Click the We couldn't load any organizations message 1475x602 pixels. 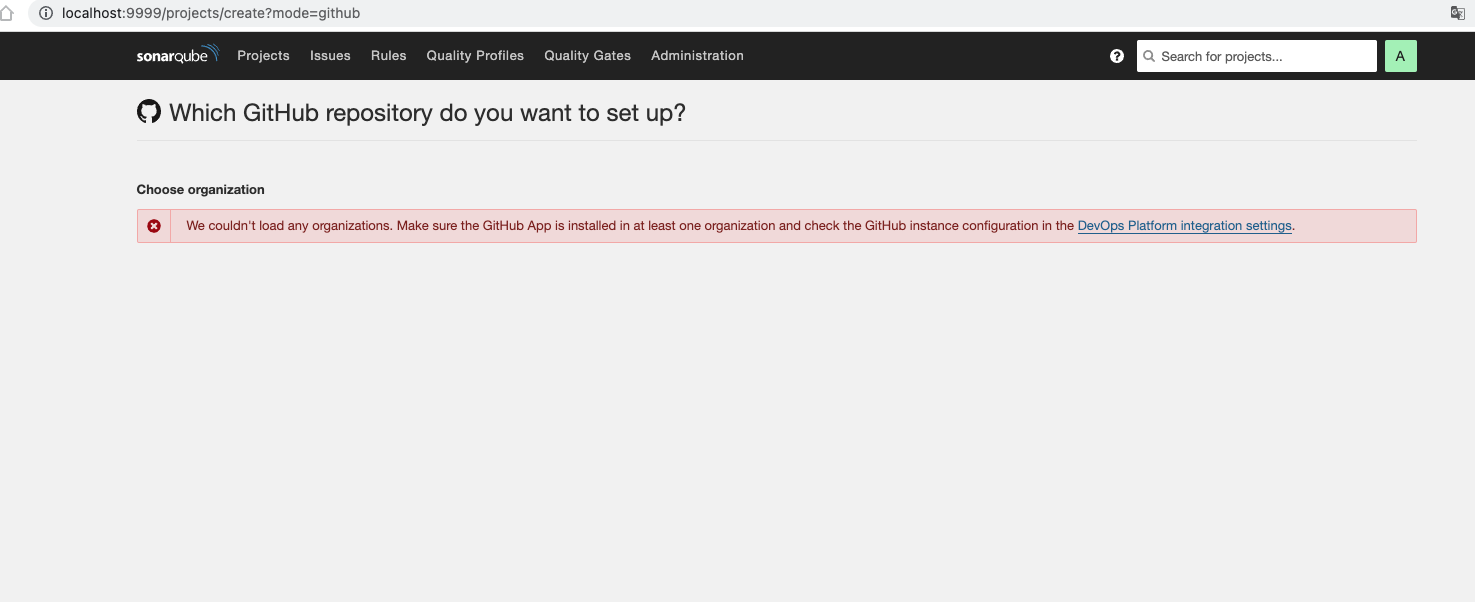tap(740, 226)
